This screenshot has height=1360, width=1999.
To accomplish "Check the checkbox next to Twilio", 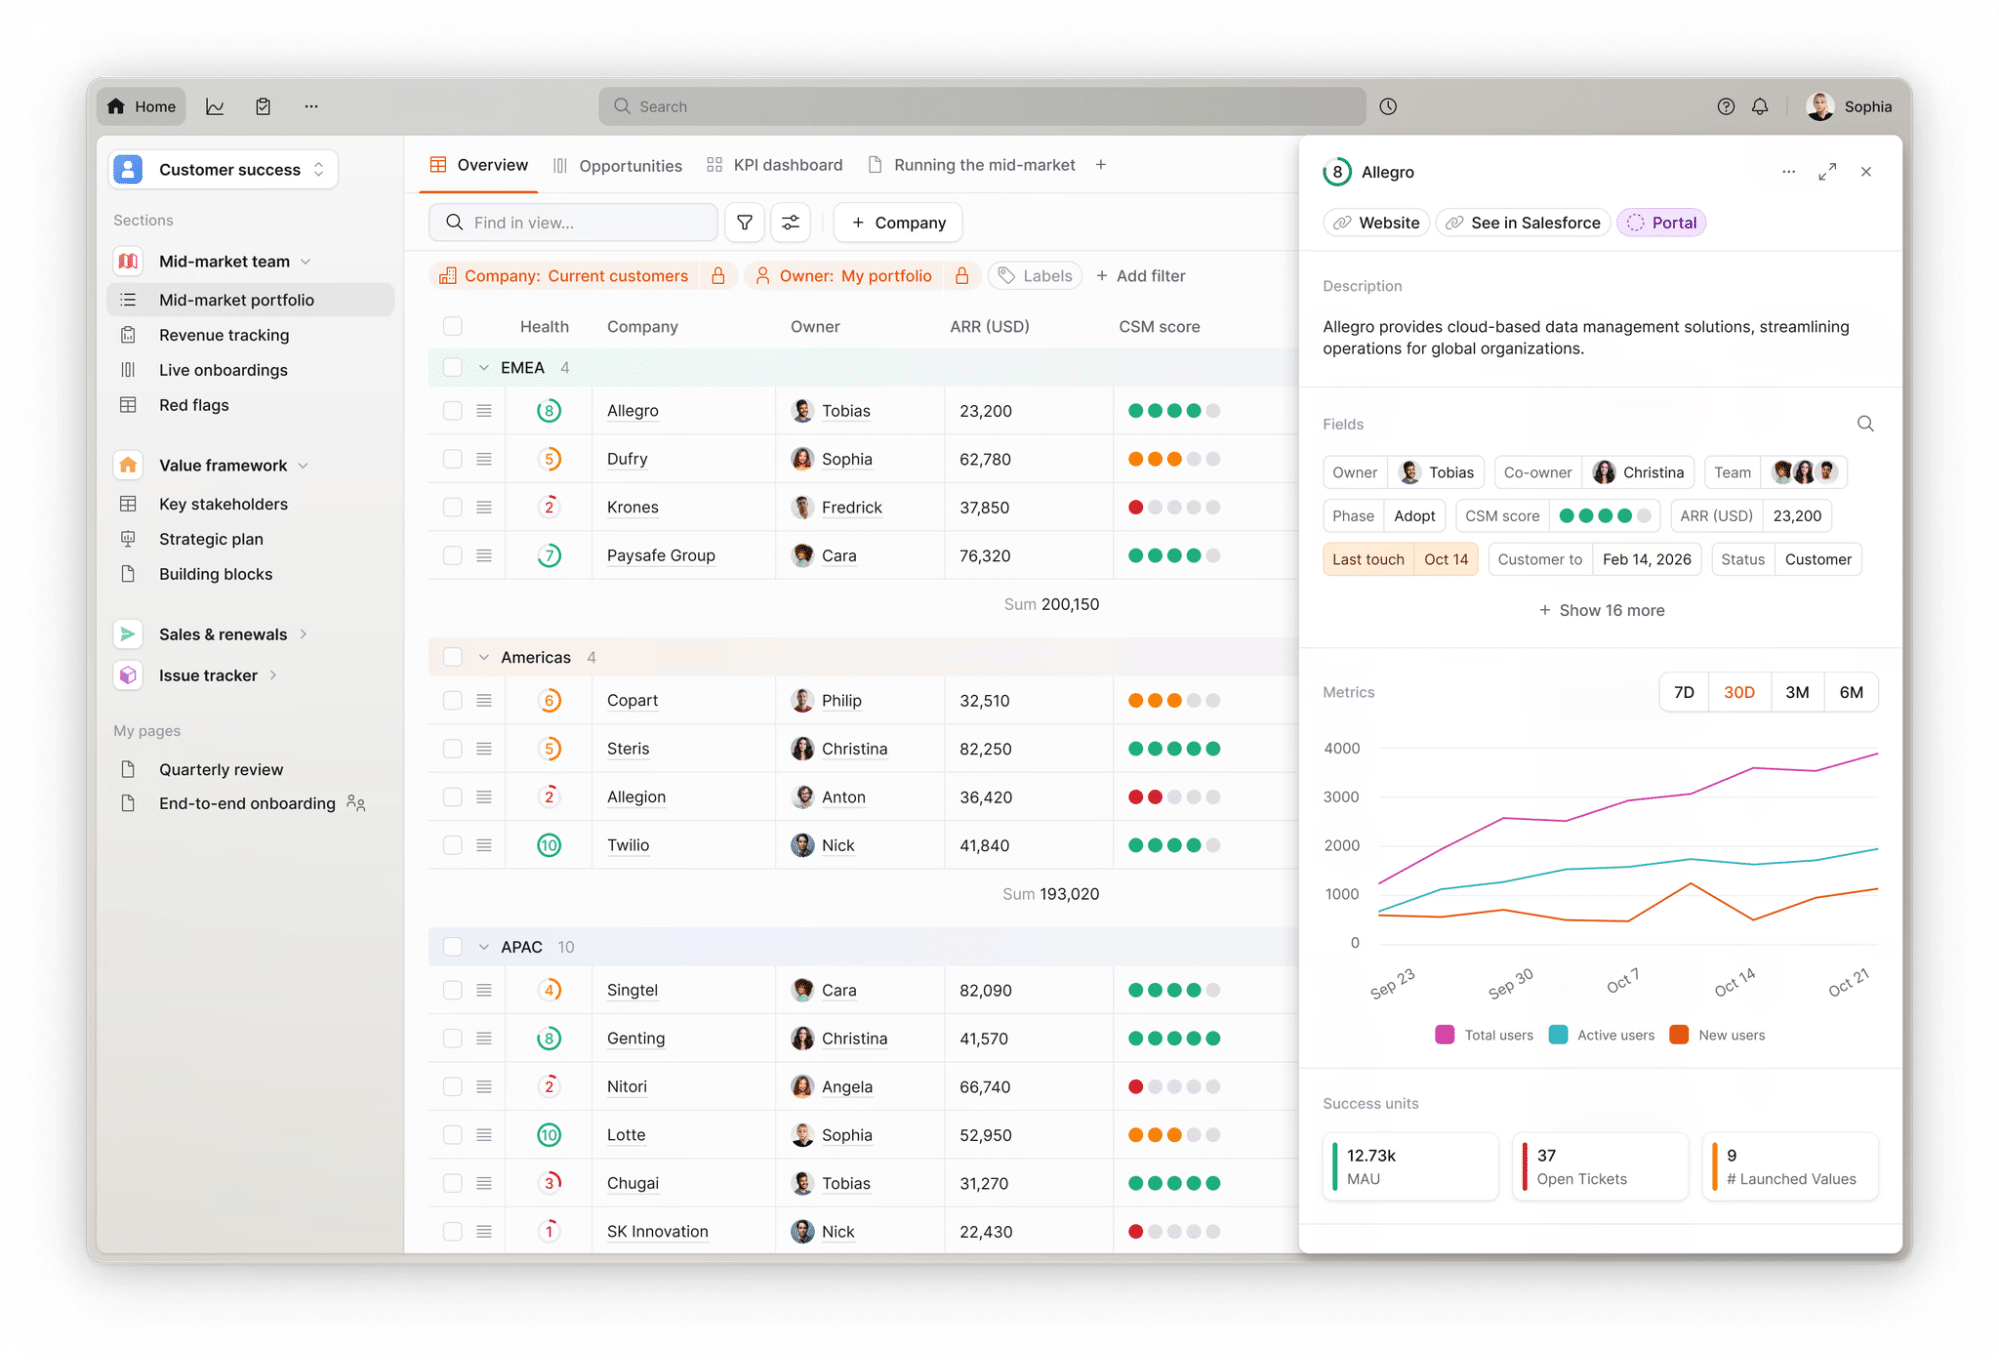I will 452,844.
